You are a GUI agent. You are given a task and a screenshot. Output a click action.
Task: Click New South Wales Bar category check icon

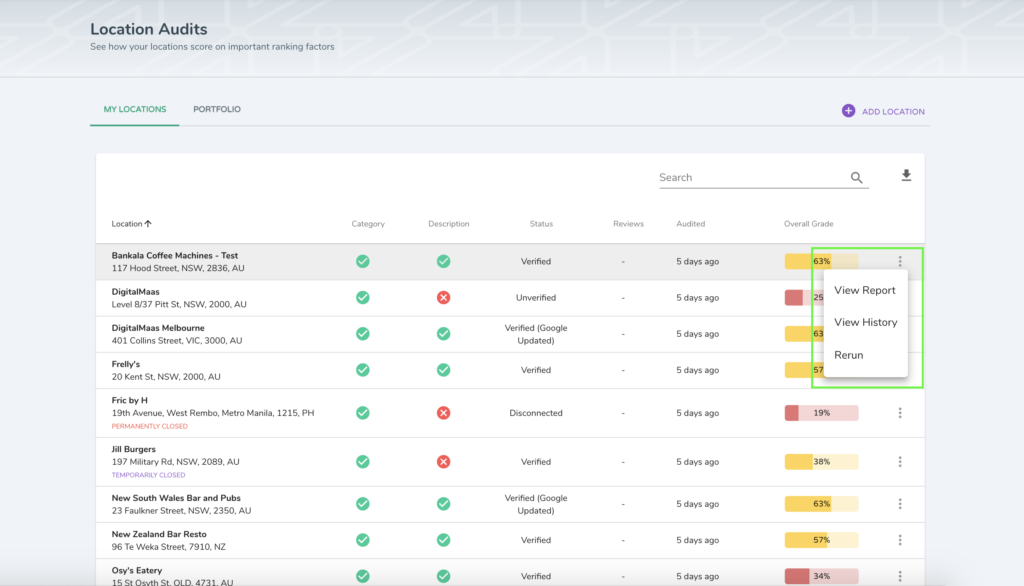click(x=362, y=504)
